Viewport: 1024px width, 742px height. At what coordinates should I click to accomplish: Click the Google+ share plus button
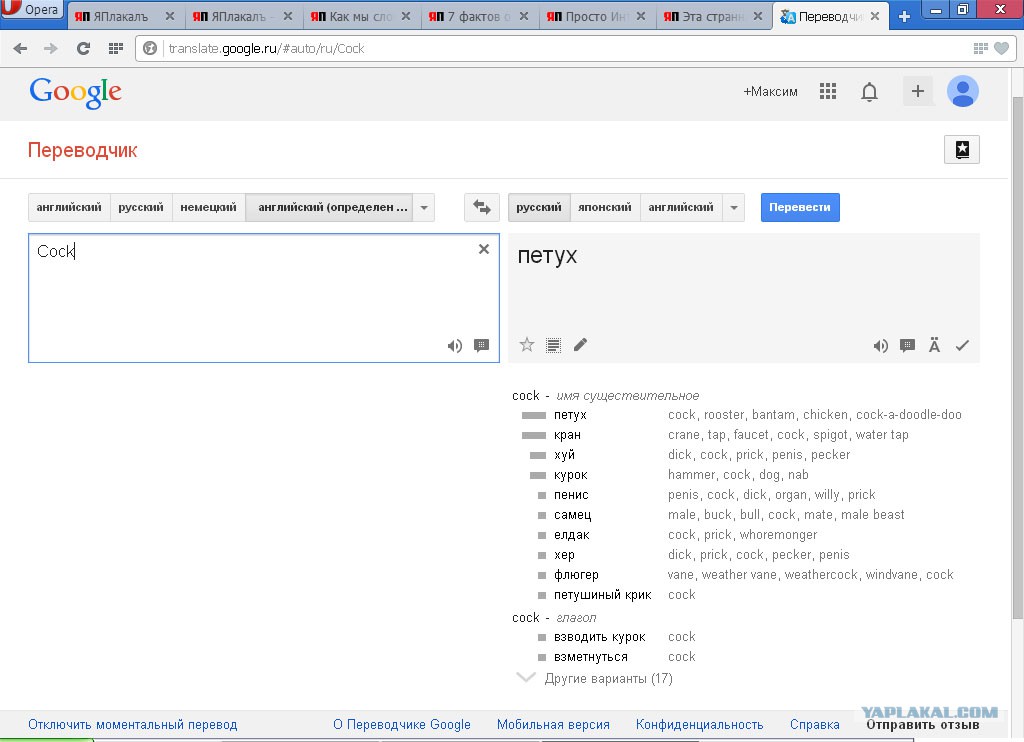pyautogui.click(x=918, y=91)
